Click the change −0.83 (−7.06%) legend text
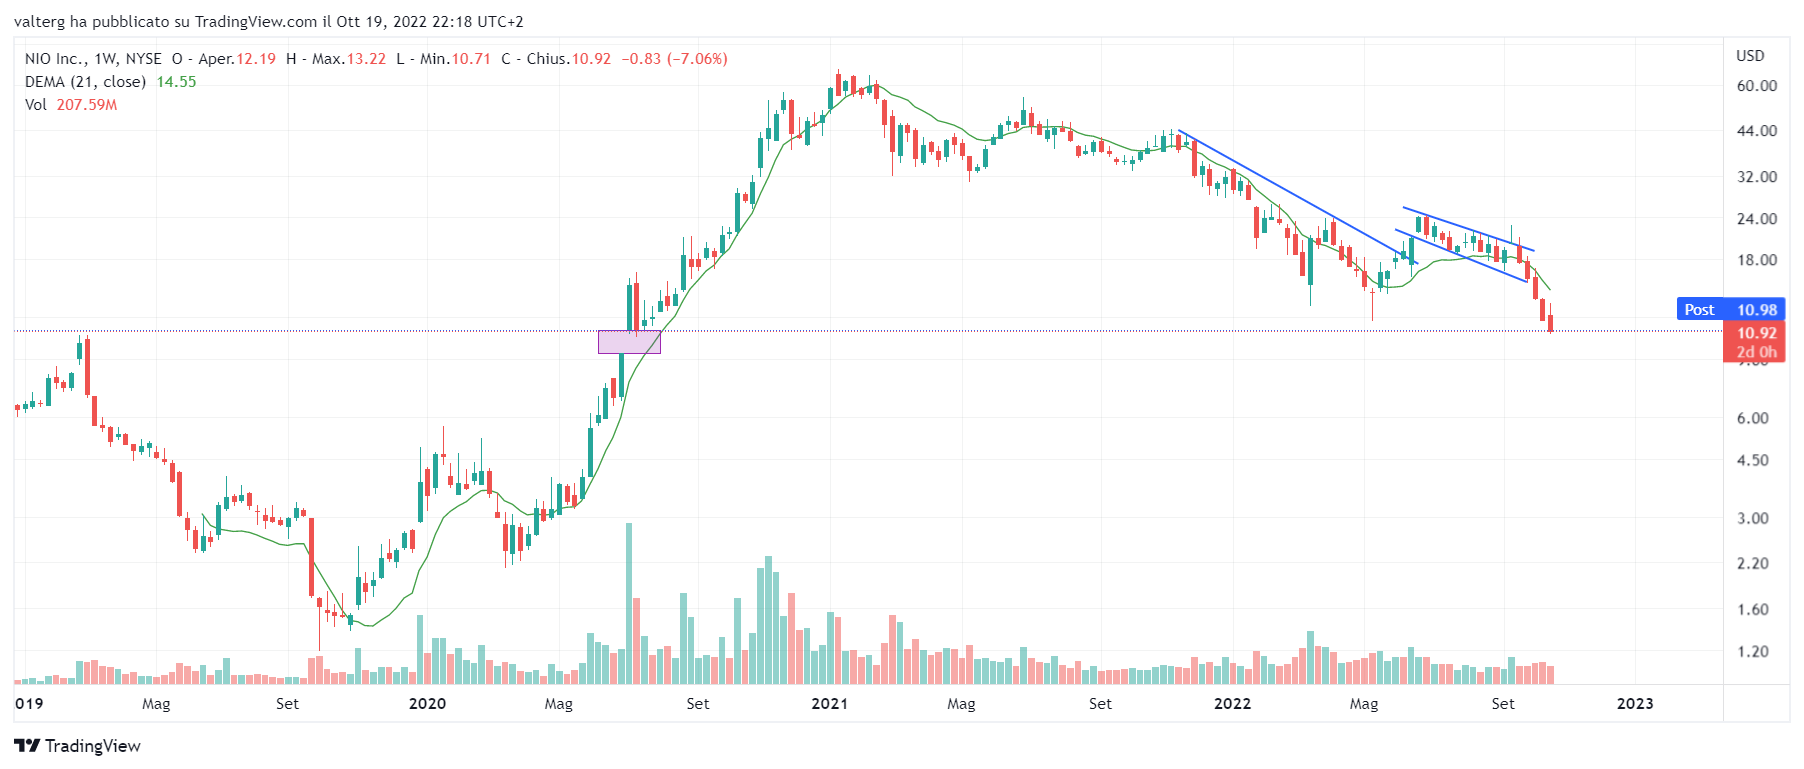This screenshot has height=769, width=1804. click(x=675, y=59)
